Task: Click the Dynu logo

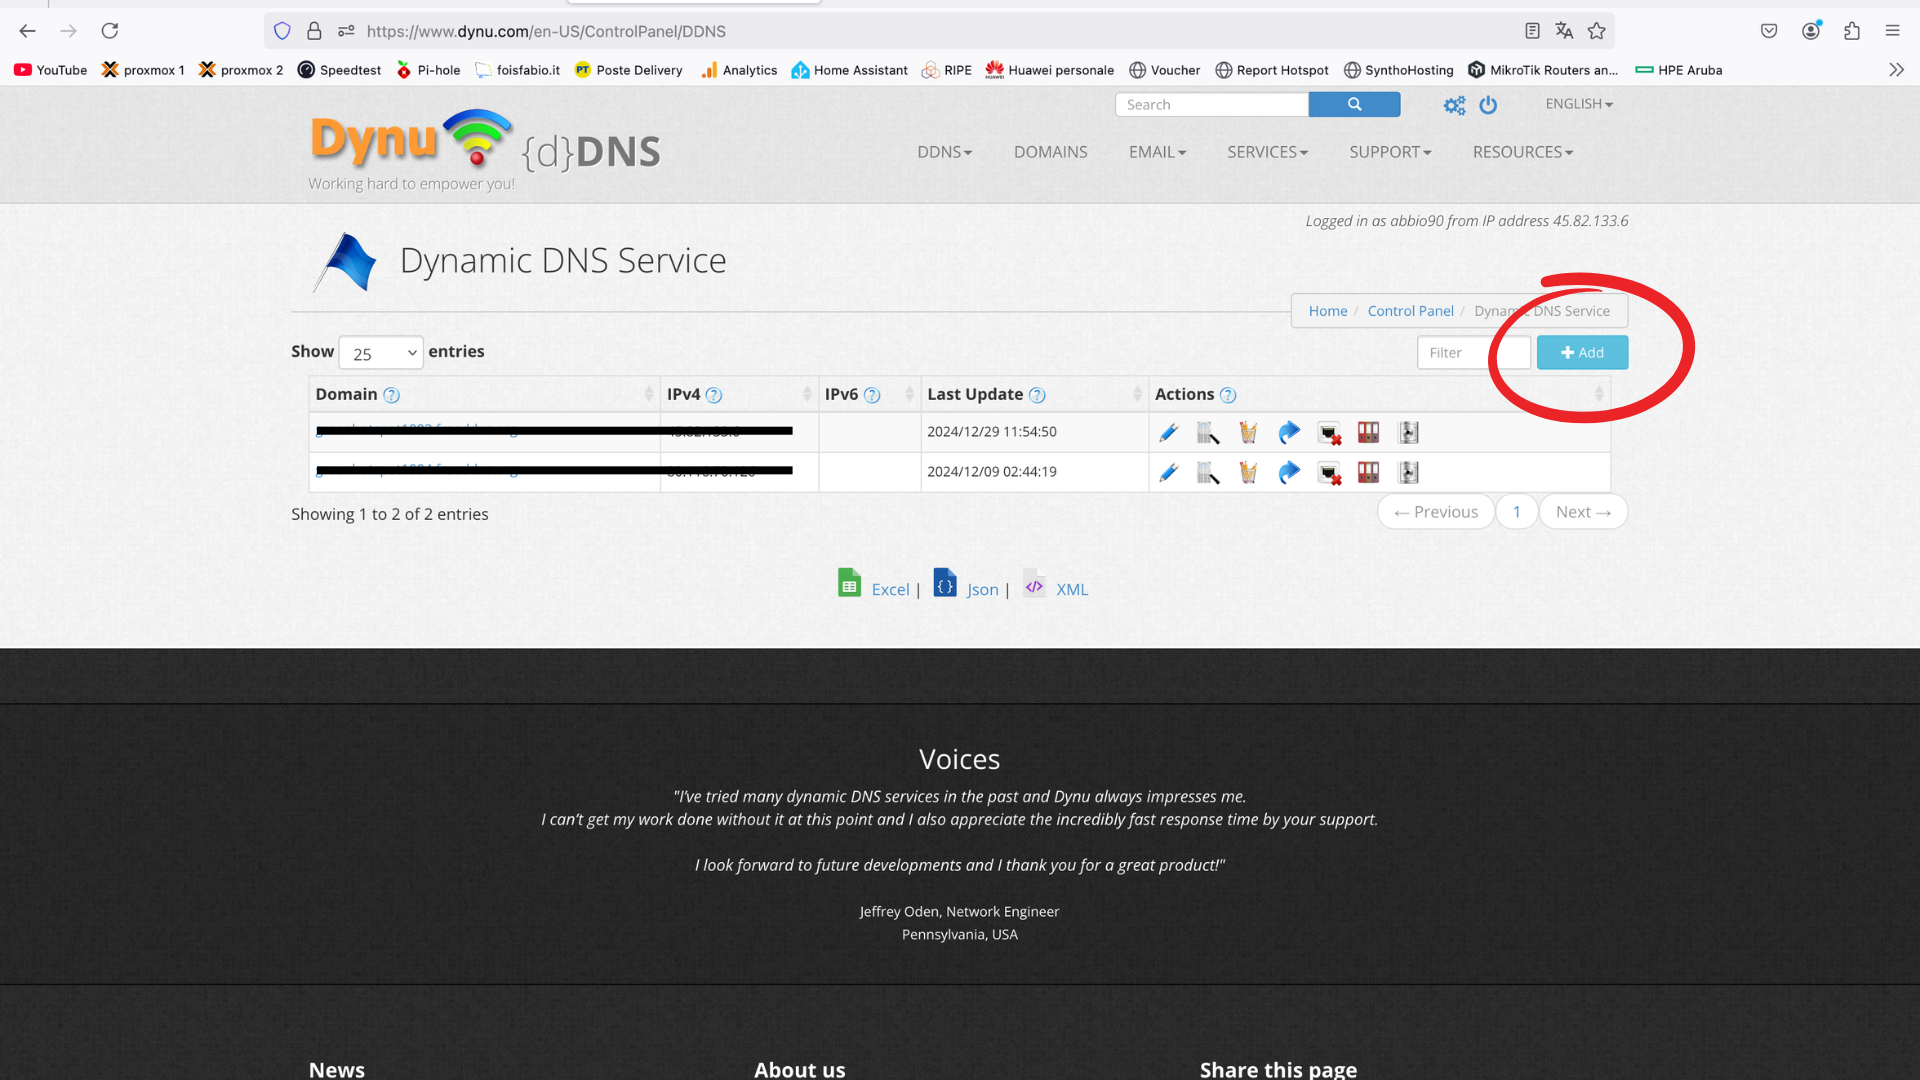Action: (410, 140)
